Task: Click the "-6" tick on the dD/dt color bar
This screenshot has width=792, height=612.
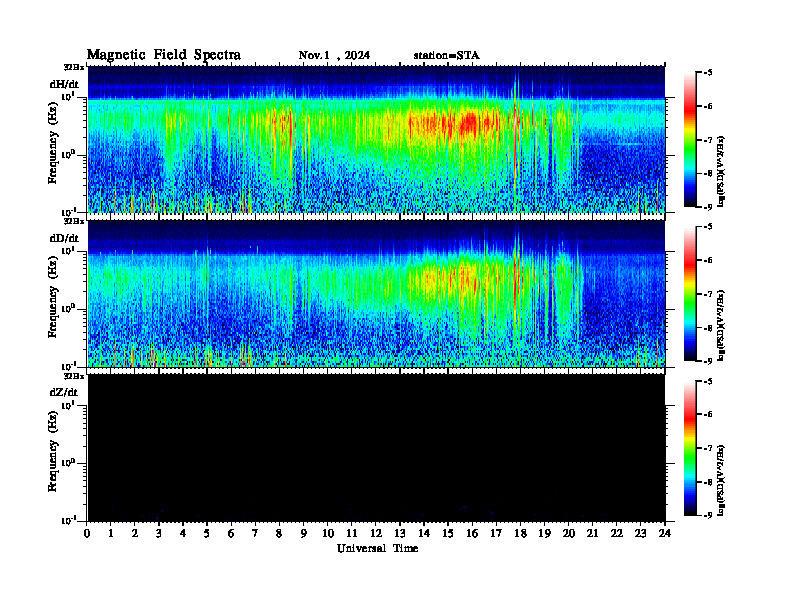Action: pyautogui.click(x=708, y=261)
